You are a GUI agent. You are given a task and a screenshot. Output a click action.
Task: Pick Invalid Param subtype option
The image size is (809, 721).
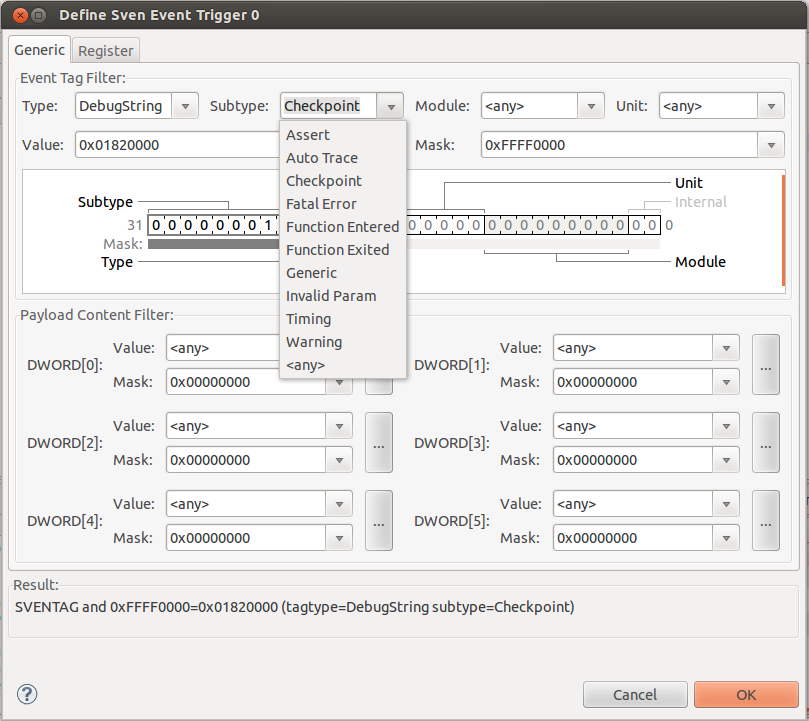[x=331, y=296]
